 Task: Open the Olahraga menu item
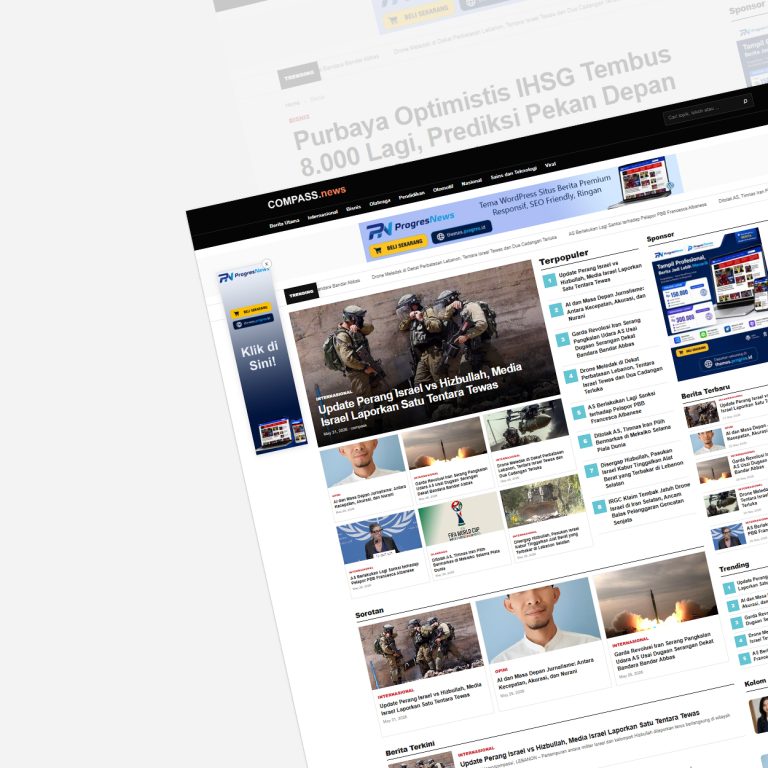coord(380,202)
